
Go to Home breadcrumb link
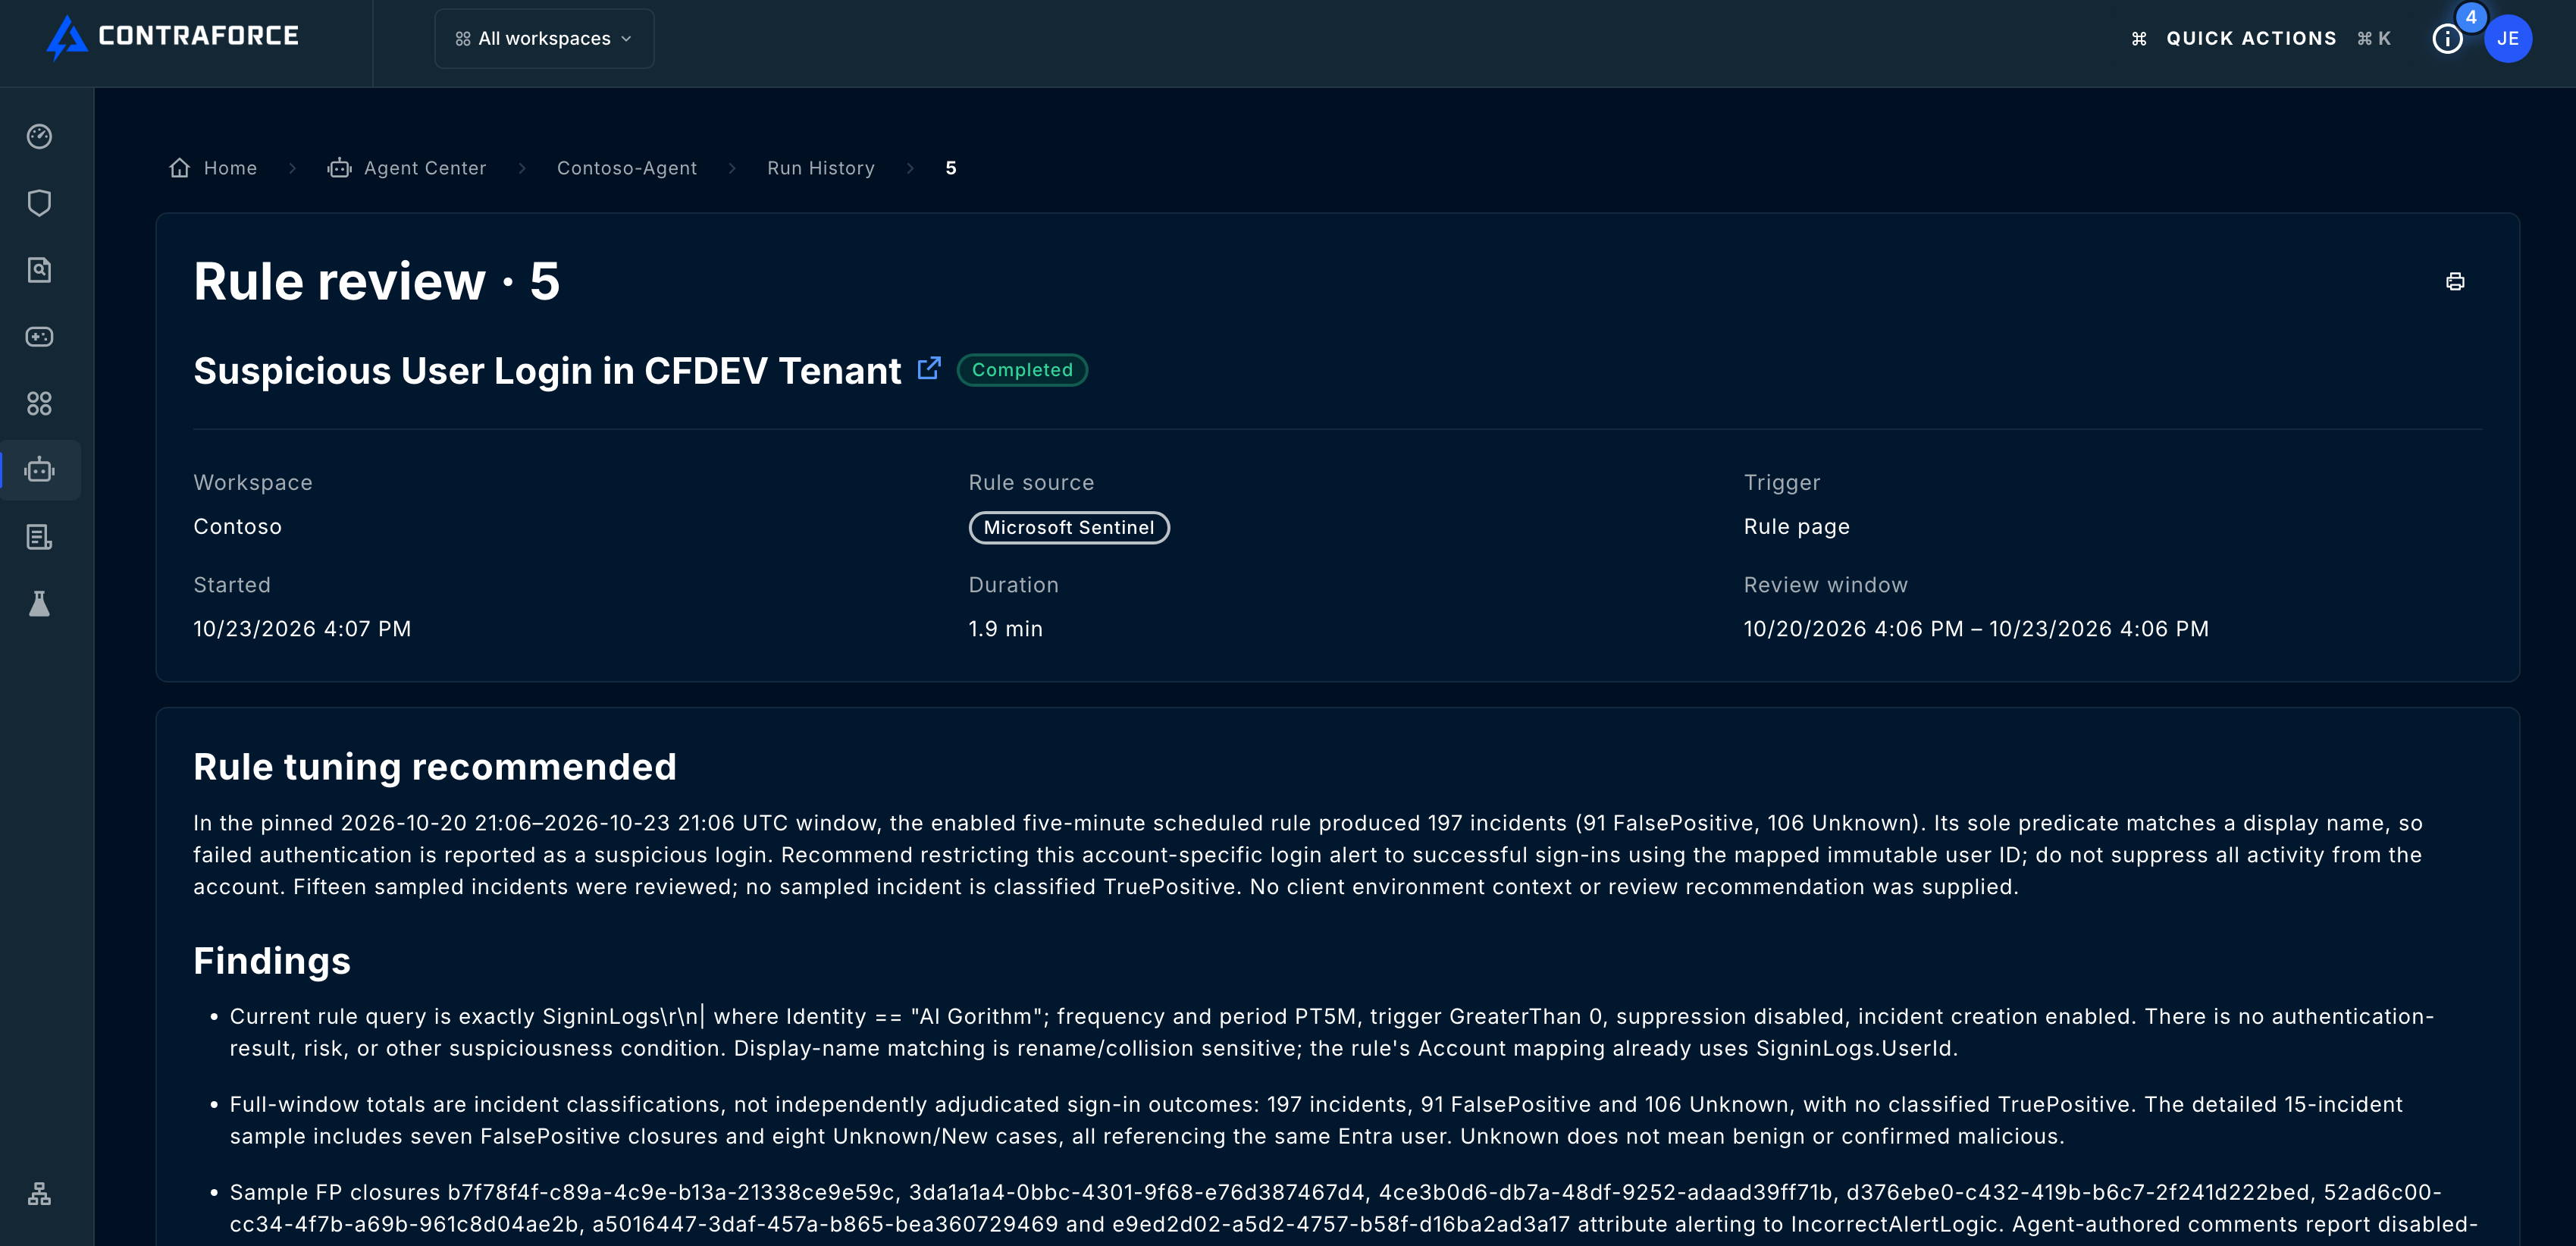pos(230,168)
